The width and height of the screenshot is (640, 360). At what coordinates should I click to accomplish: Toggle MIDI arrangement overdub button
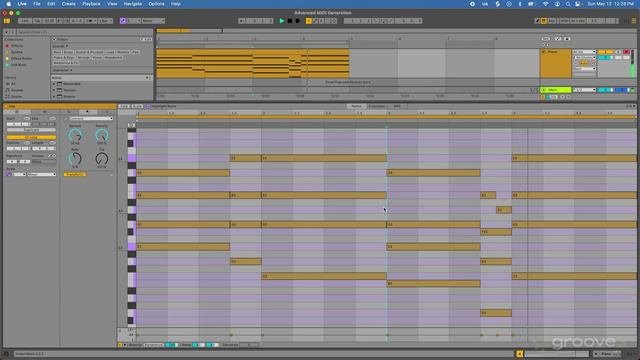(x=309, y=21)
